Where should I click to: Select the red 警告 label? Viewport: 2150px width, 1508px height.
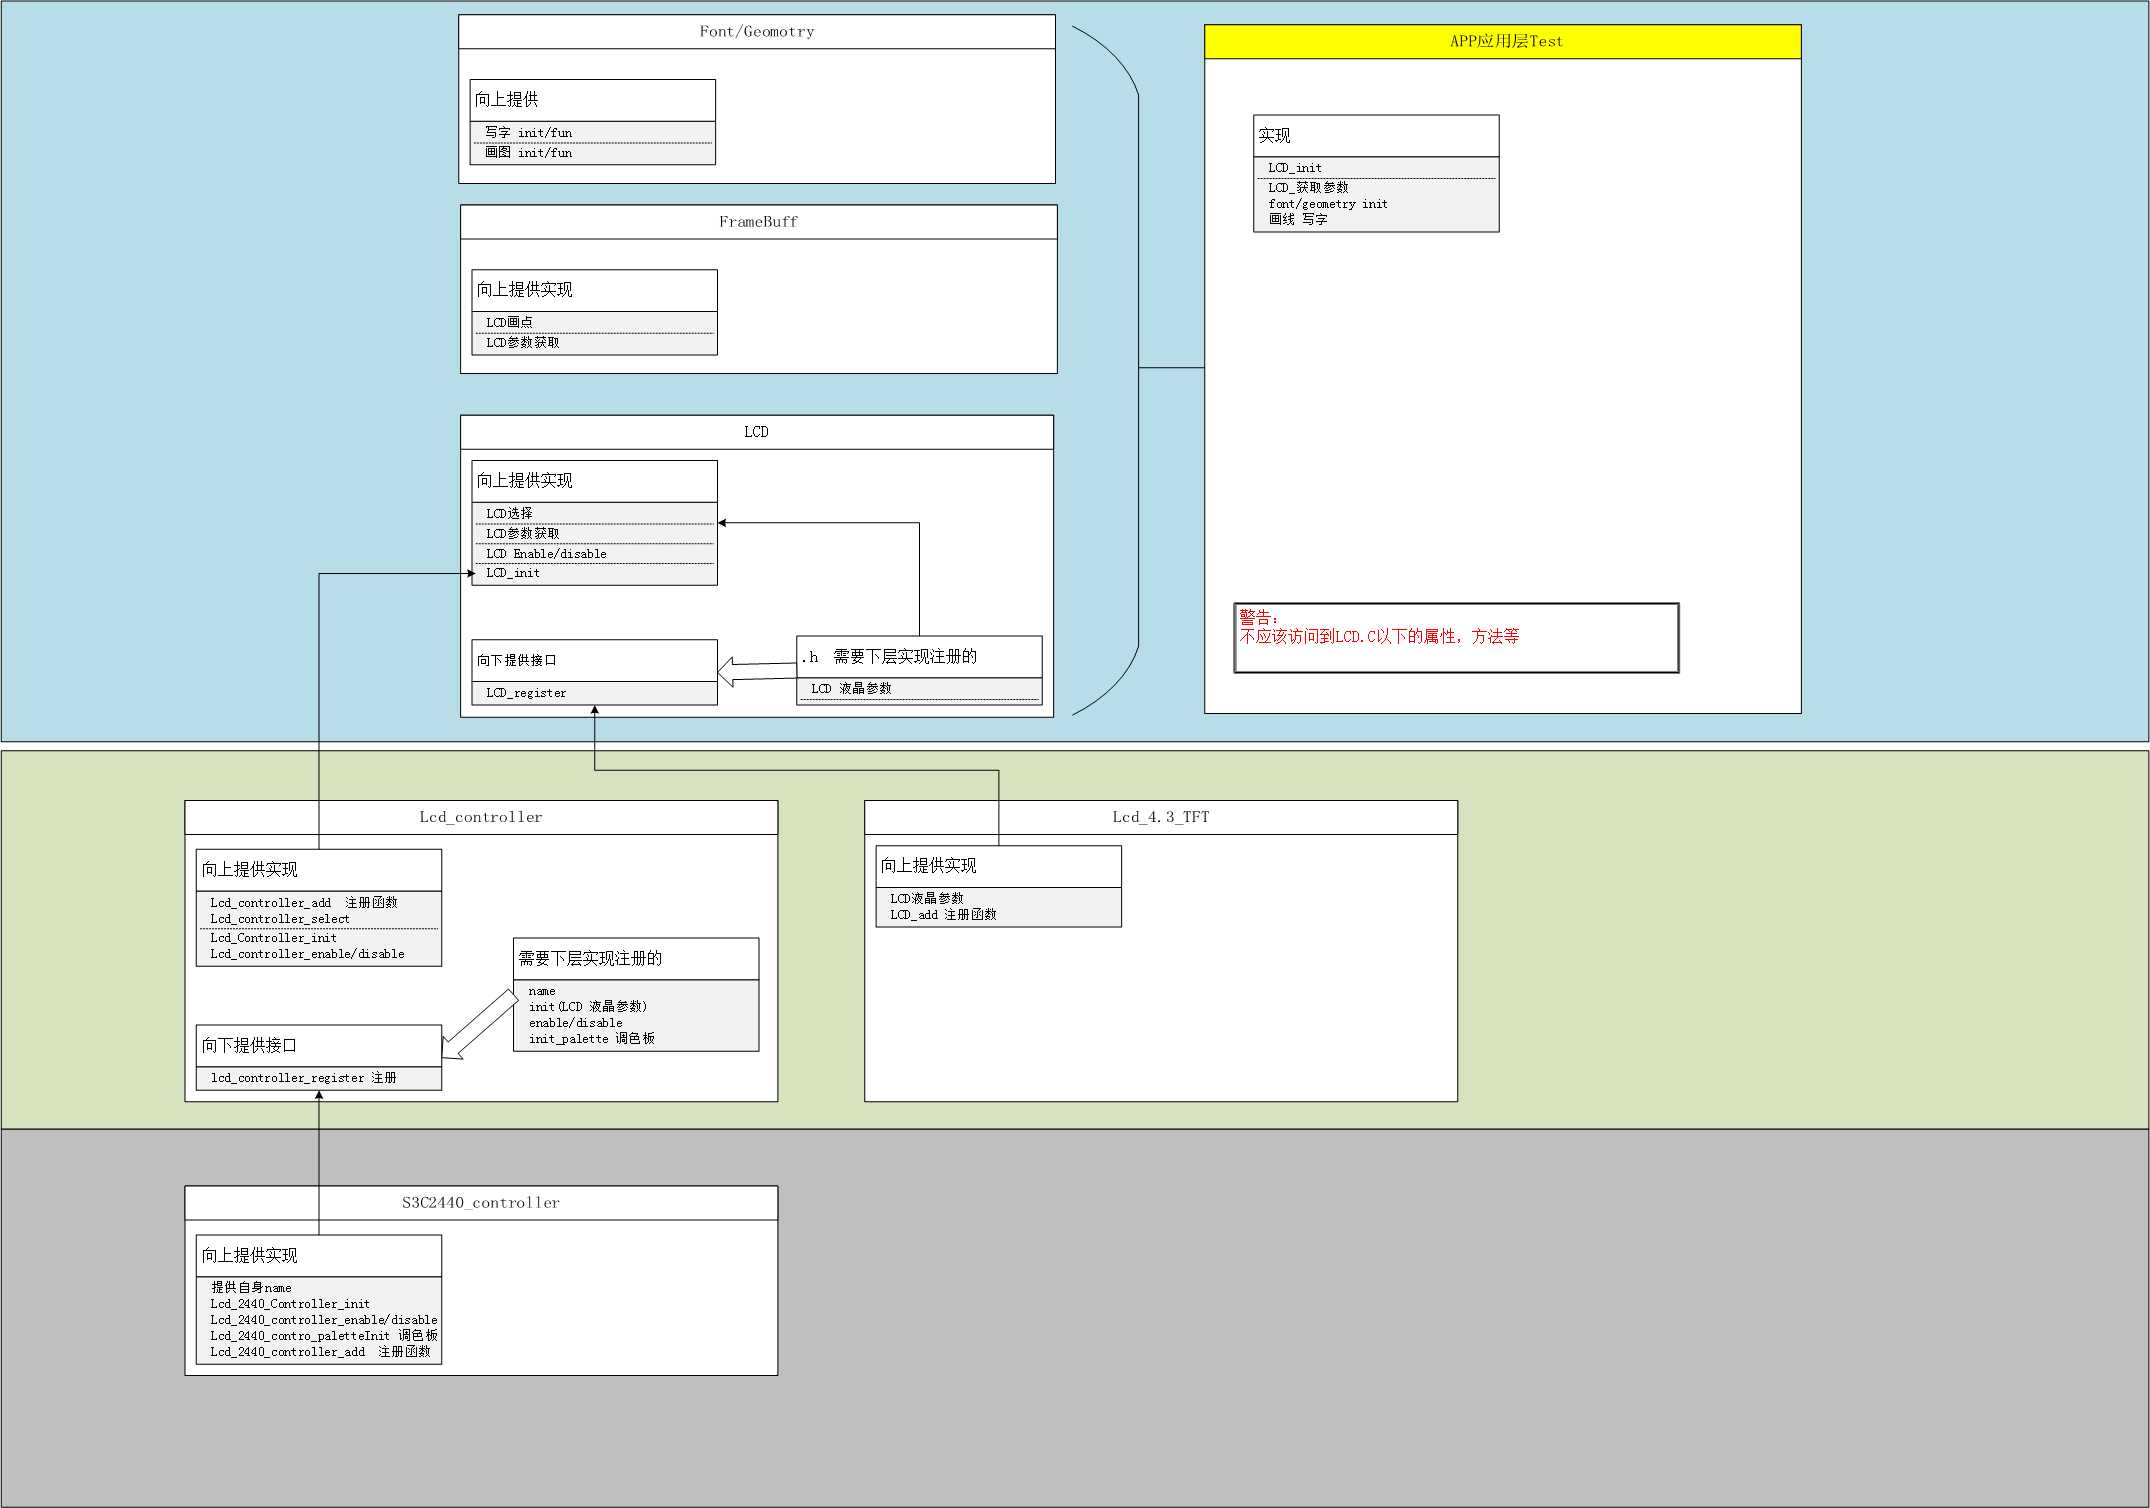click(x=1259, y=618)
